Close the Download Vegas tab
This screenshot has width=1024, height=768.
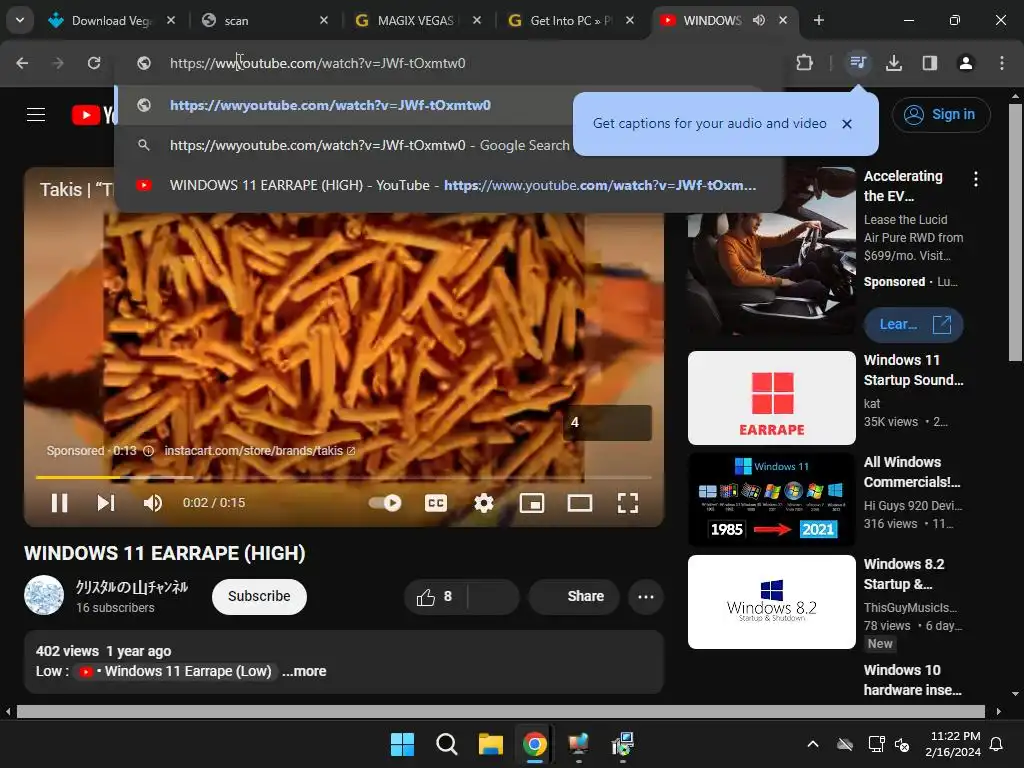coord(171,20)
